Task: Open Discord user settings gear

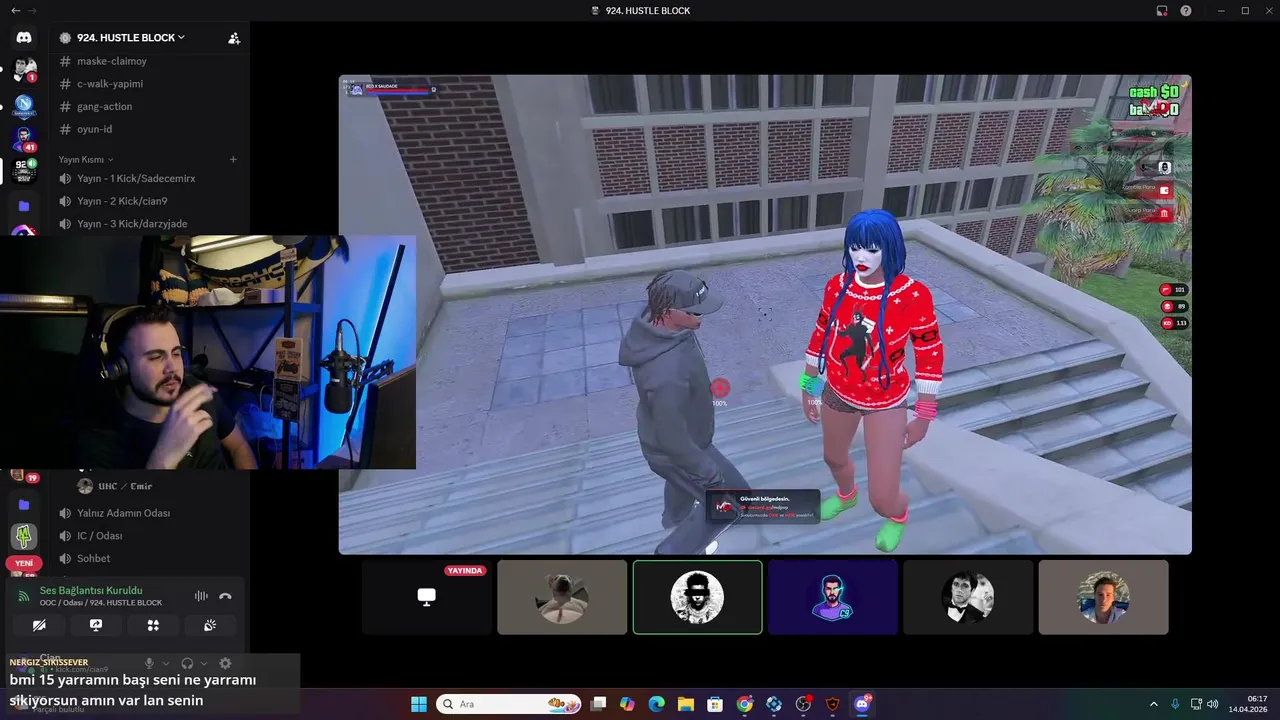Action: [225, 663]
